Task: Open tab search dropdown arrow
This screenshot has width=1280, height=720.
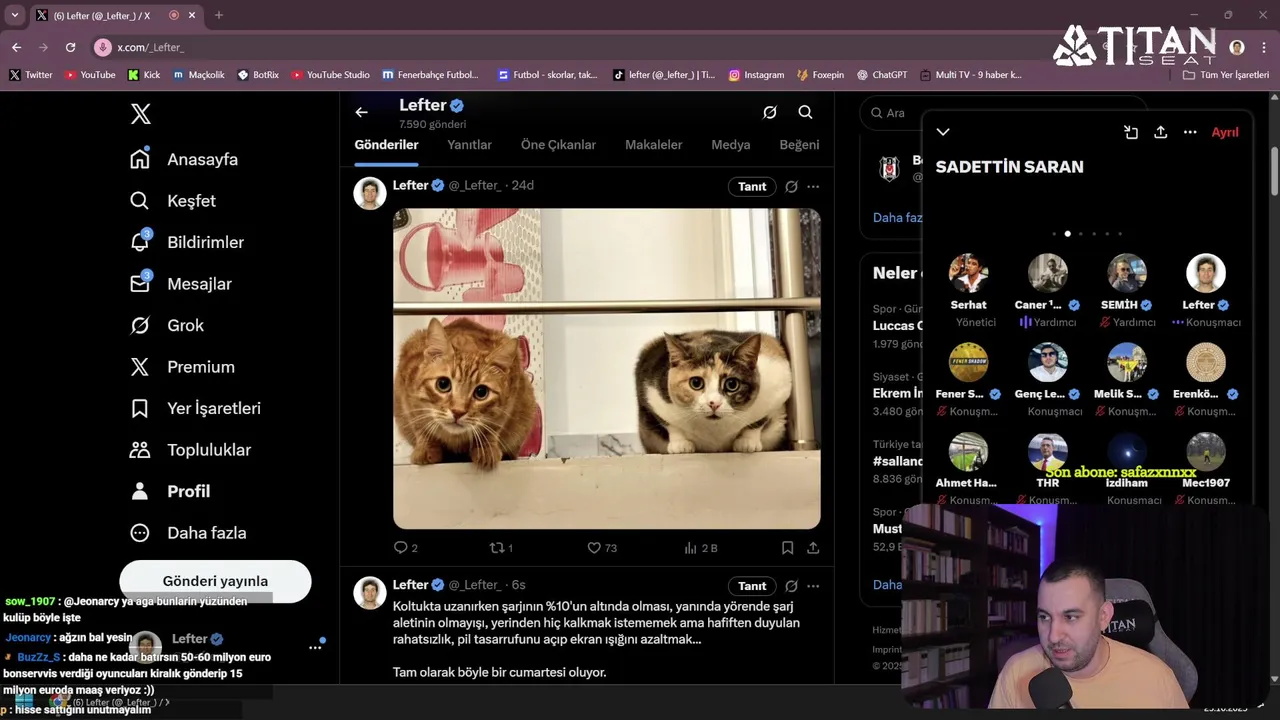Action: point(14,15)
